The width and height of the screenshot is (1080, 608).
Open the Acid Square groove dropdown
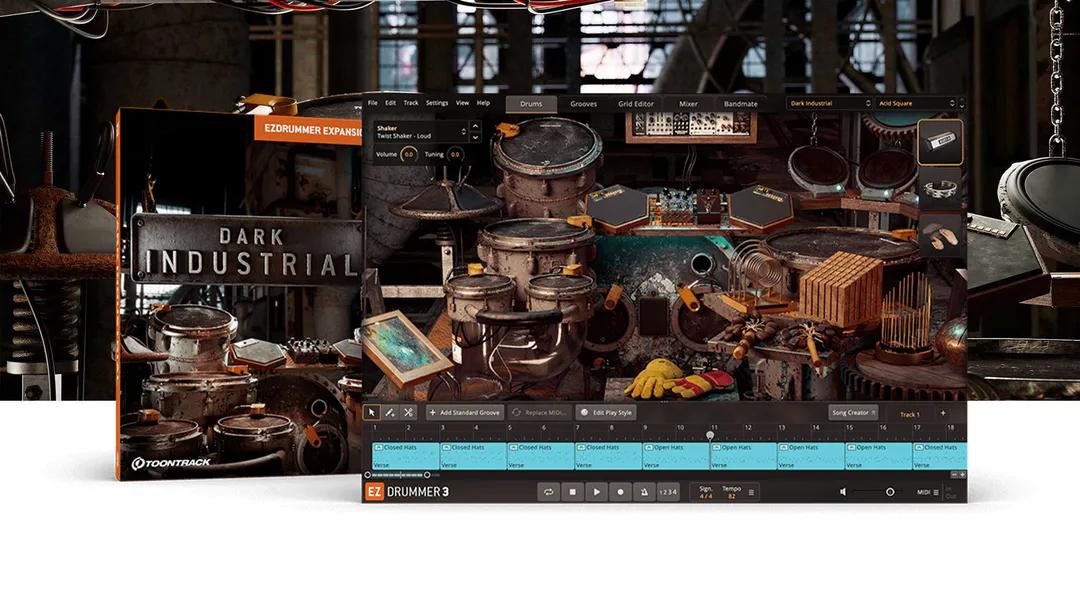click(913, 104)
